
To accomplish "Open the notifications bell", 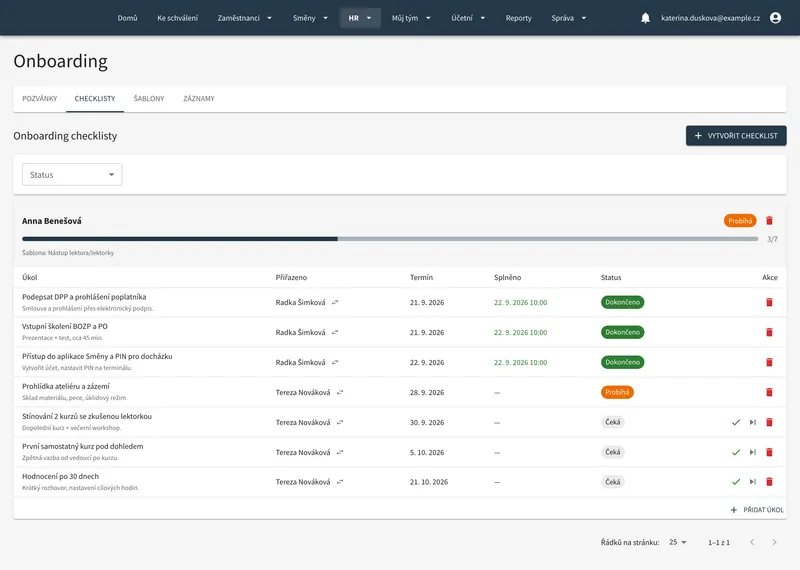I will click(645, 18).
